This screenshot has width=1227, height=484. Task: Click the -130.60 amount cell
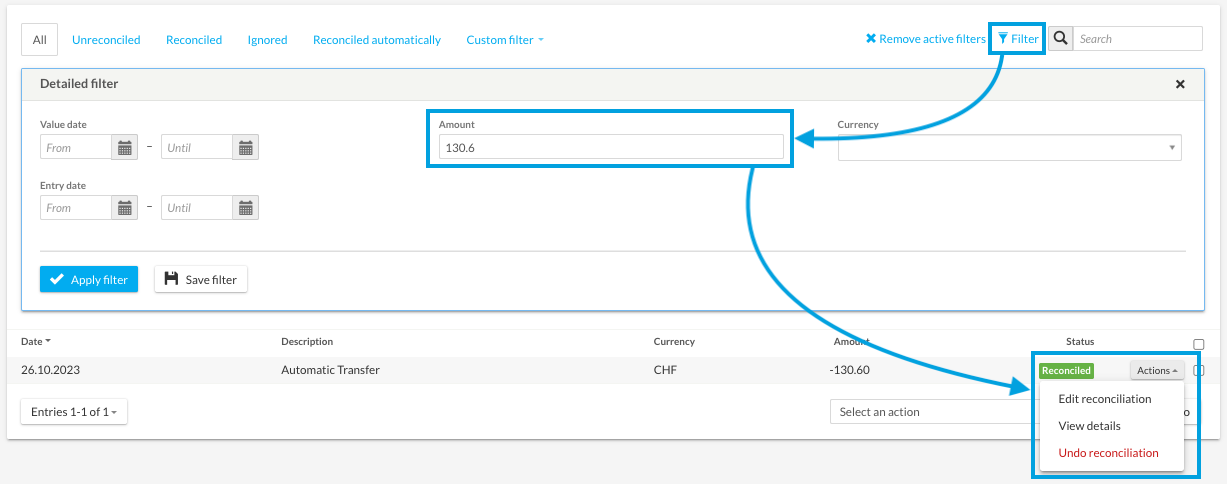pyautogui.click(x=851, y=370)
